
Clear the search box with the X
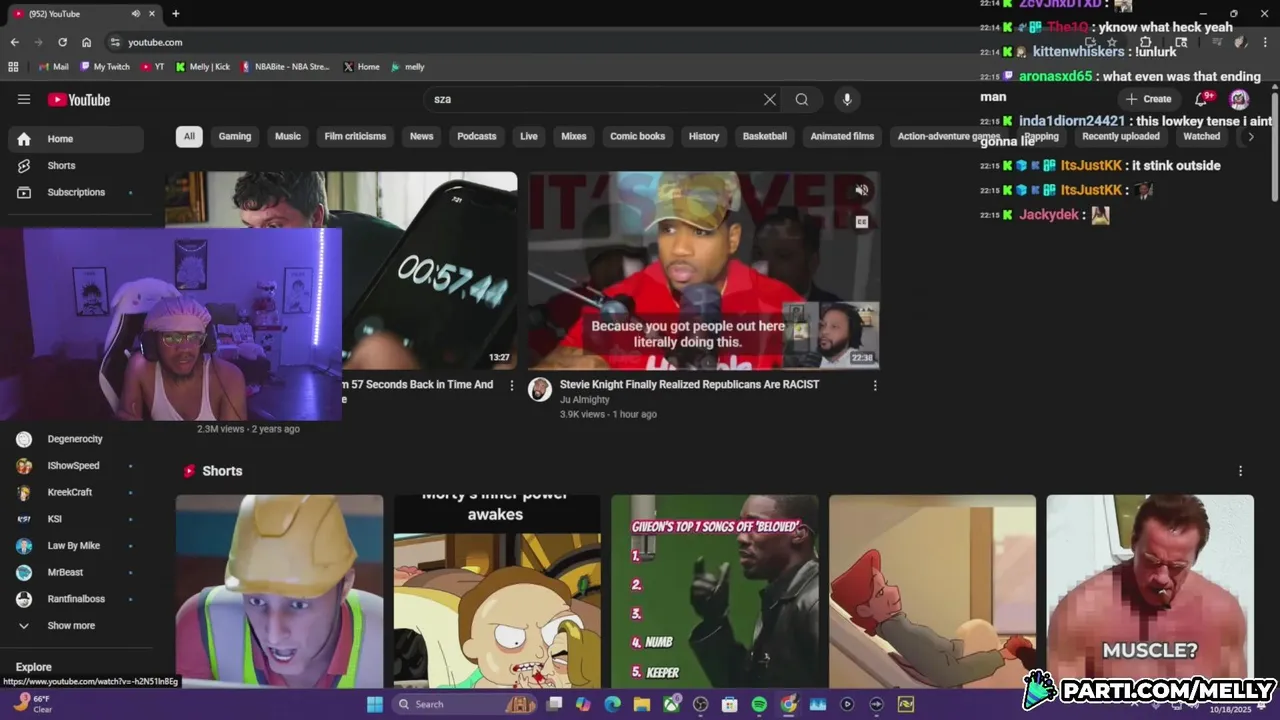pos(770,99)
